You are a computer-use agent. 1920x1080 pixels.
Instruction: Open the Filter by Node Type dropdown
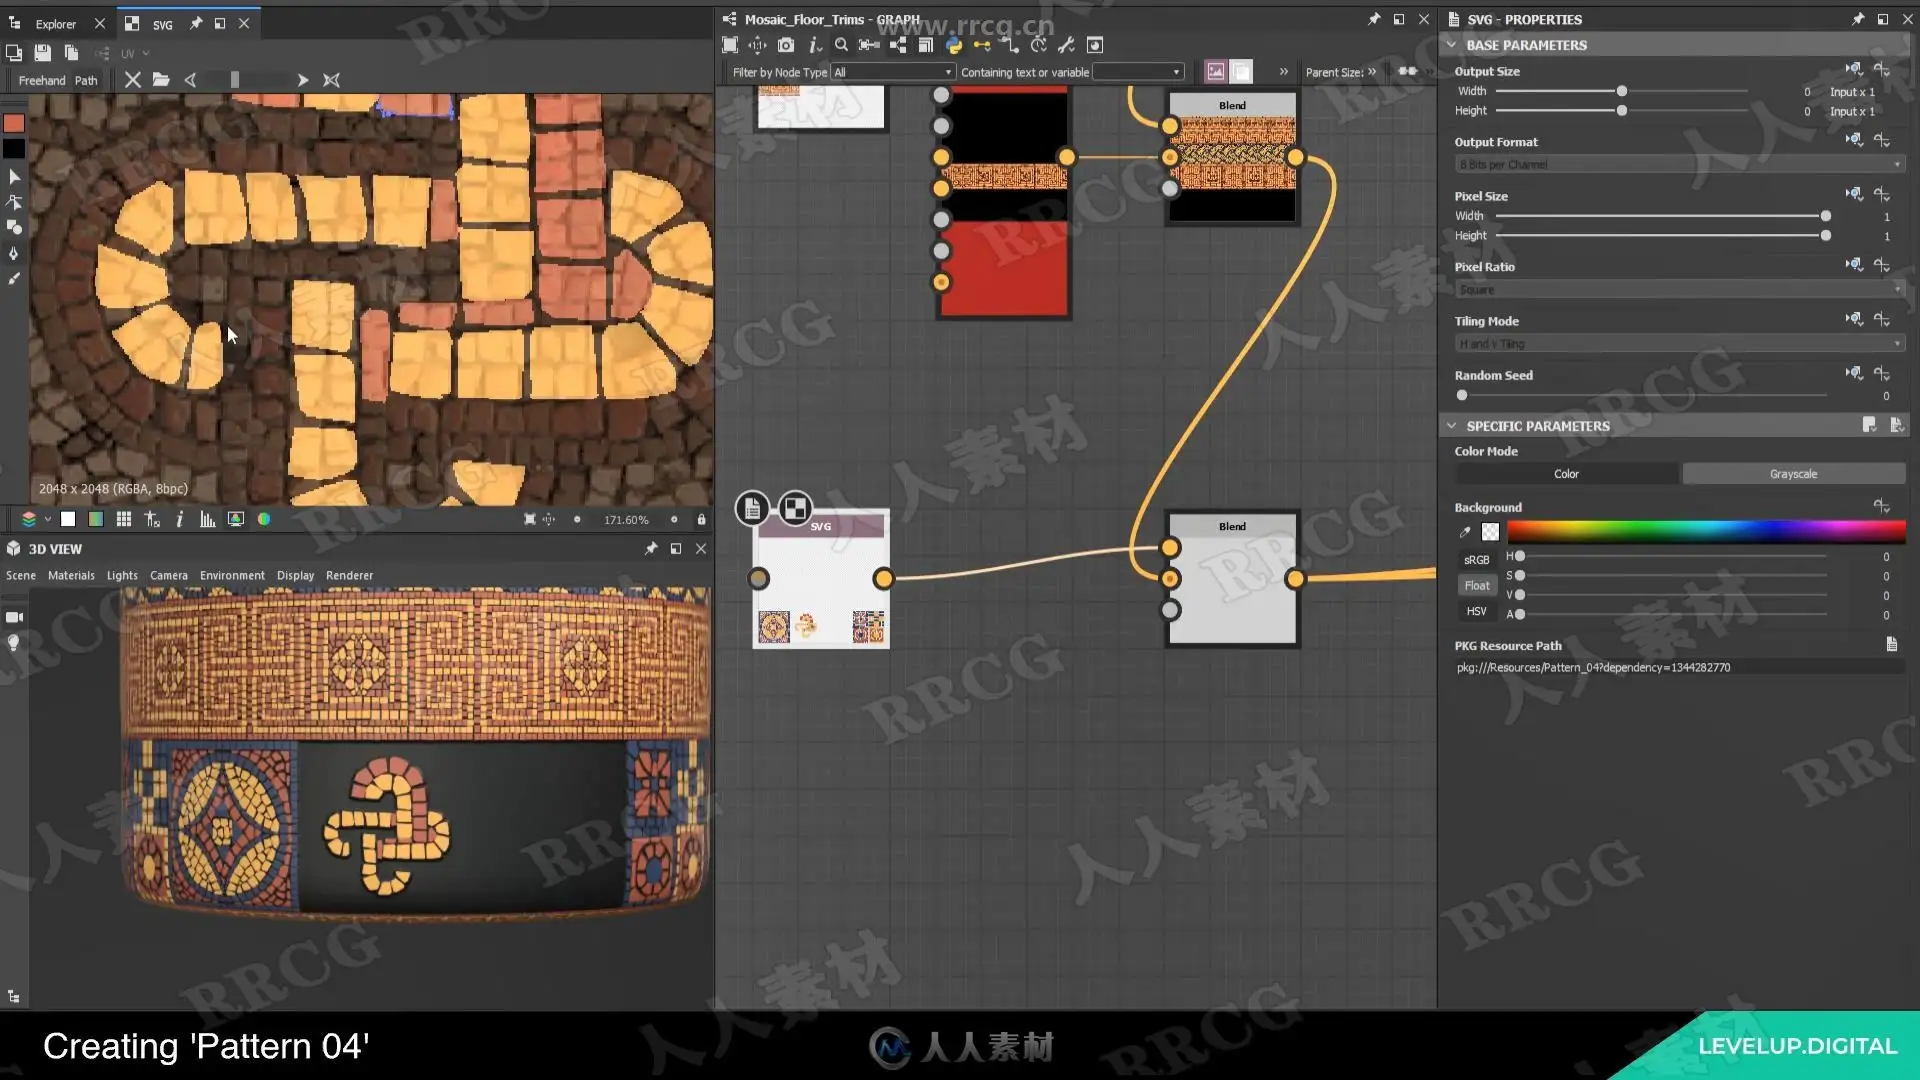(x=893, y=72)
